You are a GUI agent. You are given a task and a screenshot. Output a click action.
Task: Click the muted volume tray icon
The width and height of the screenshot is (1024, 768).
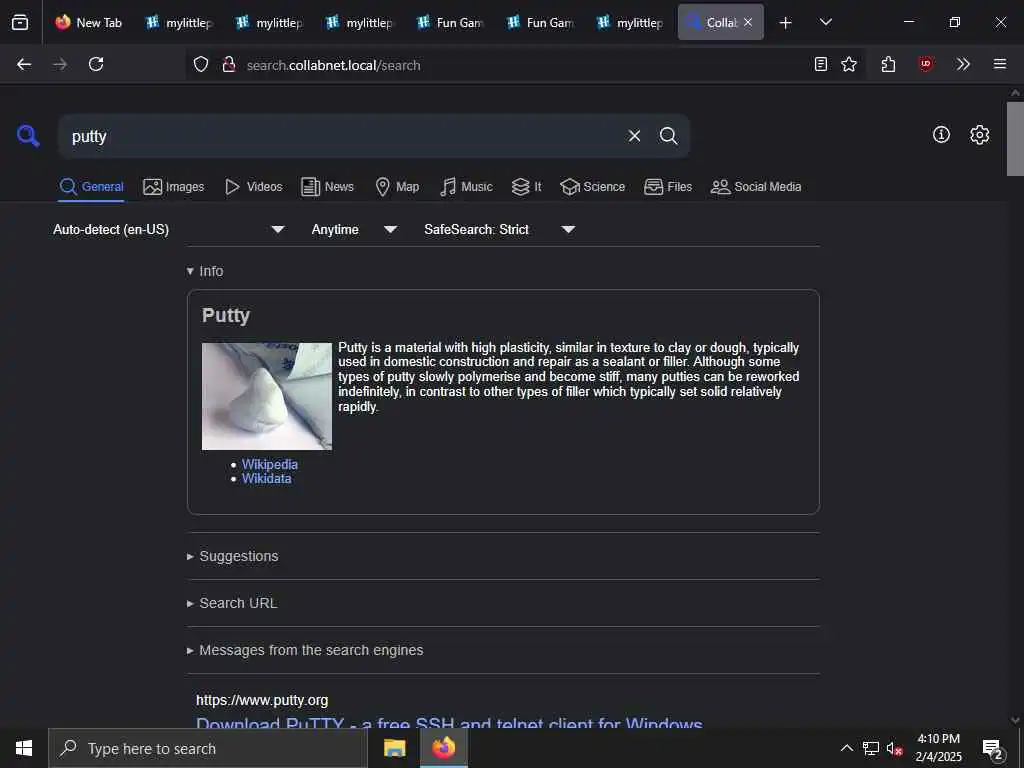(894, 748)
